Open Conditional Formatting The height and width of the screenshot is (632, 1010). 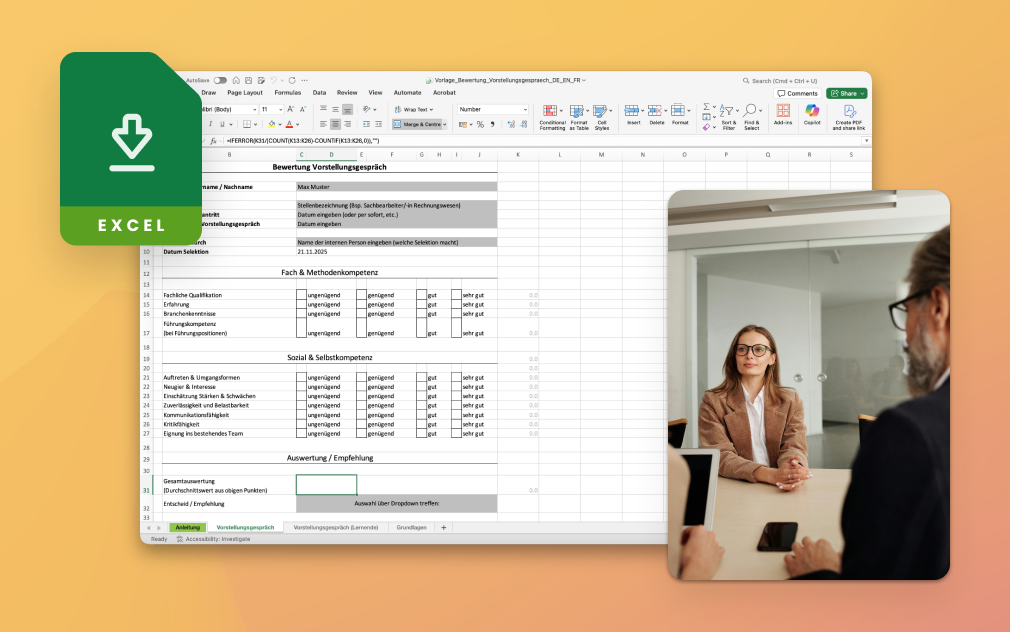[x=552, y=117]
